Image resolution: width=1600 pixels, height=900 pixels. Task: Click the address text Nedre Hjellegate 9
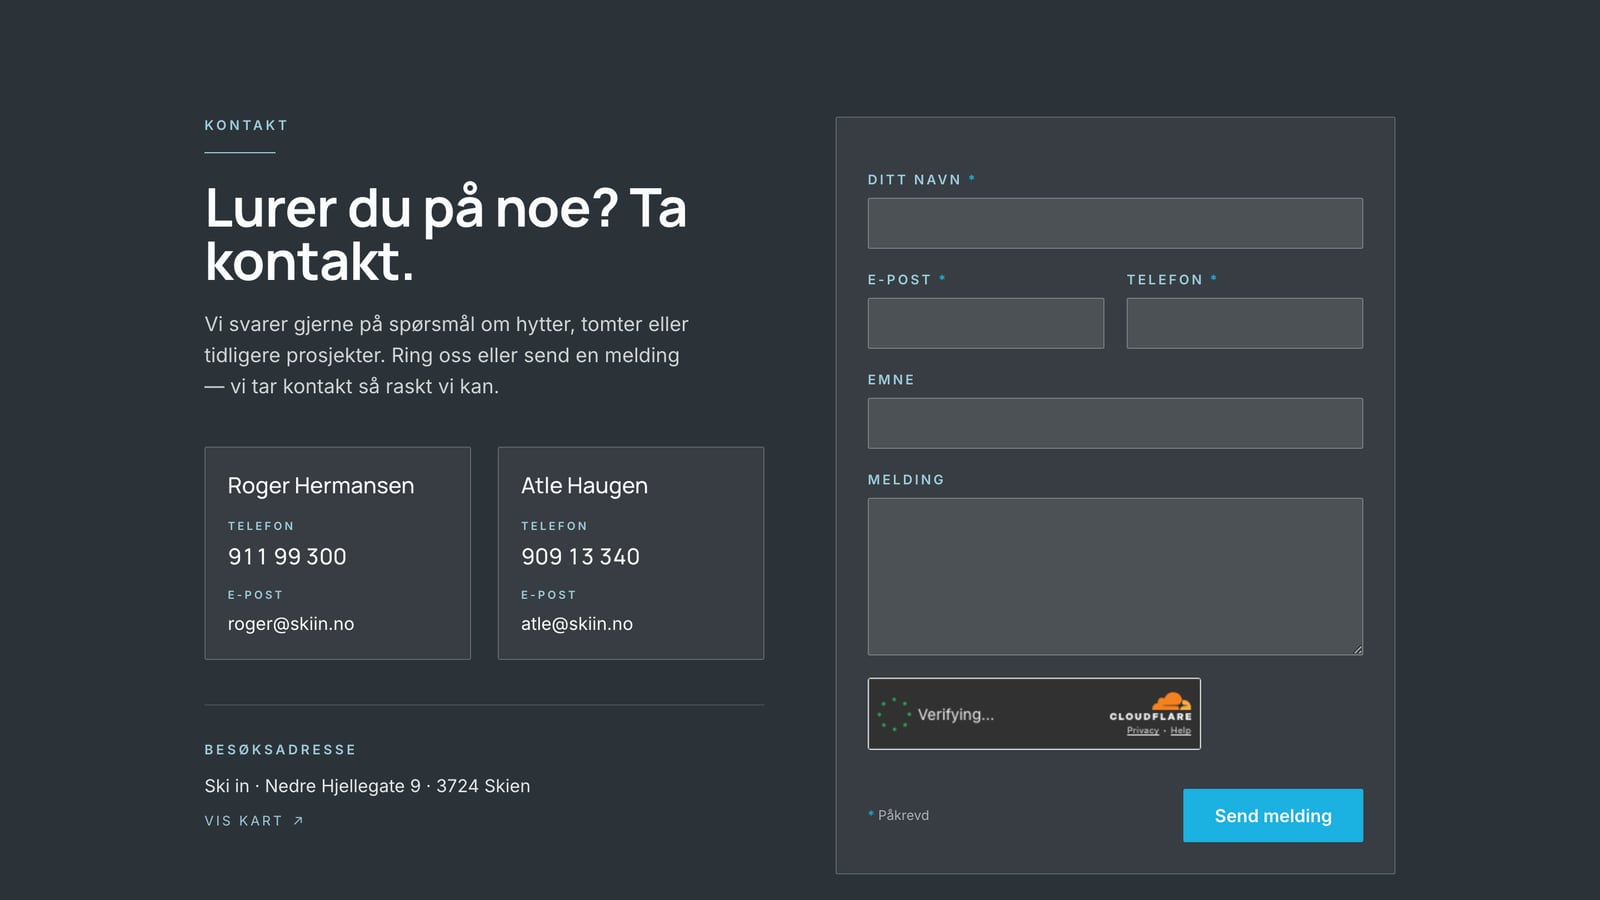(343, 786)
